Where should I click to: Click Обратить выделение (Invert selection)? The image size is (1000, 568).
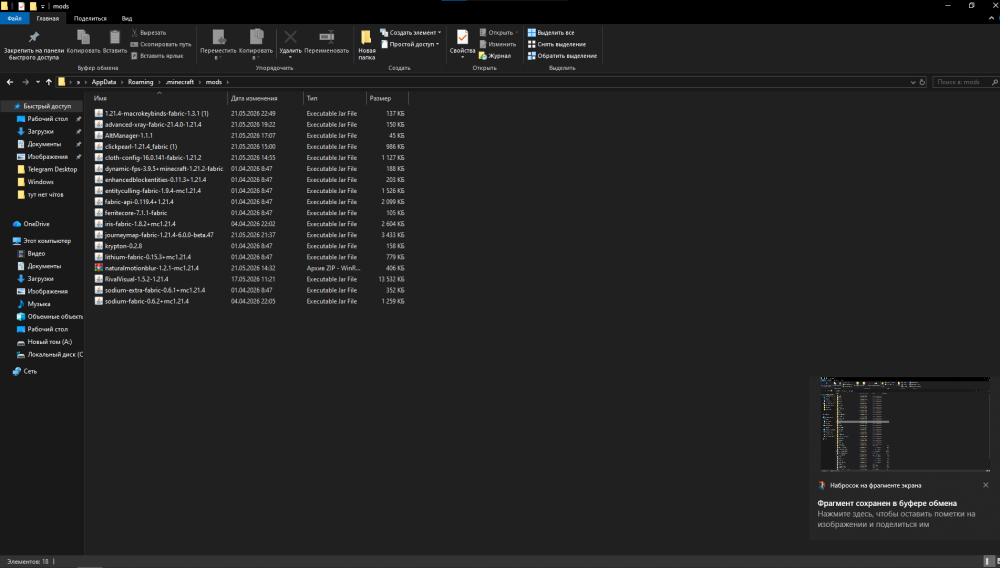pyautogui.click(x=562, y=55)
